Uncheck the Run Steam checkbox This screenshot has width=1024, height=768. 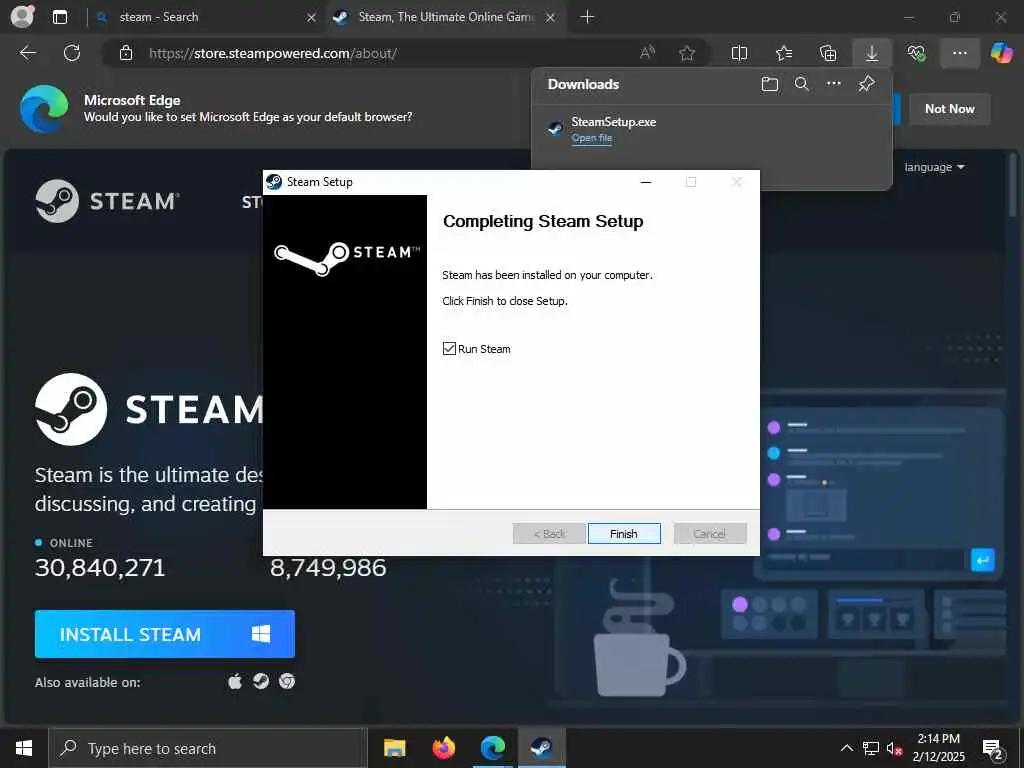[449, 349]
